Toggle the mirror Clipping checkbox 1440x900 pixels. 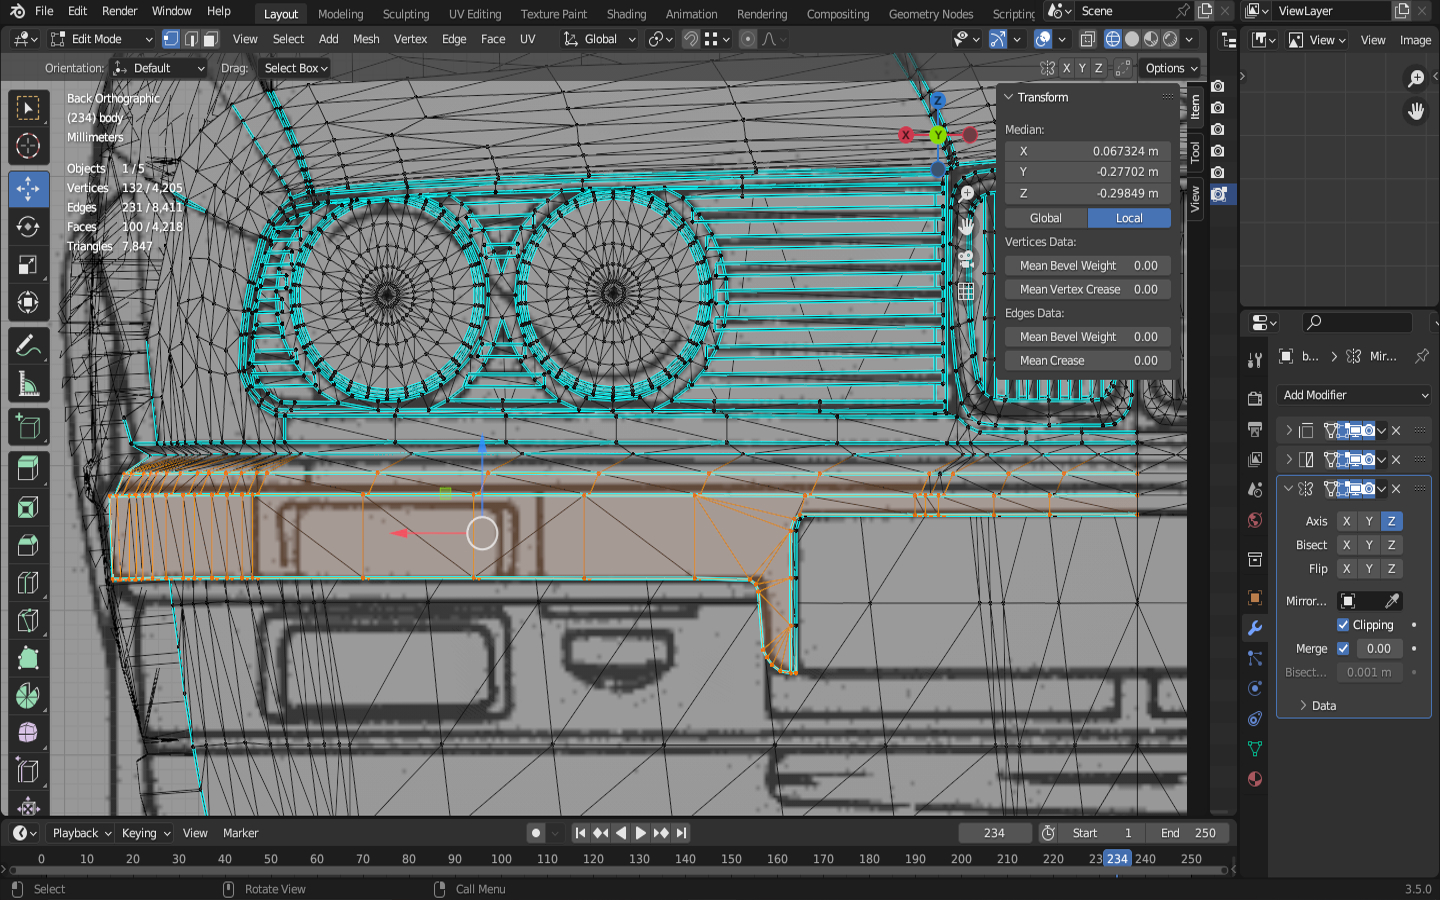pos(1343,625)
